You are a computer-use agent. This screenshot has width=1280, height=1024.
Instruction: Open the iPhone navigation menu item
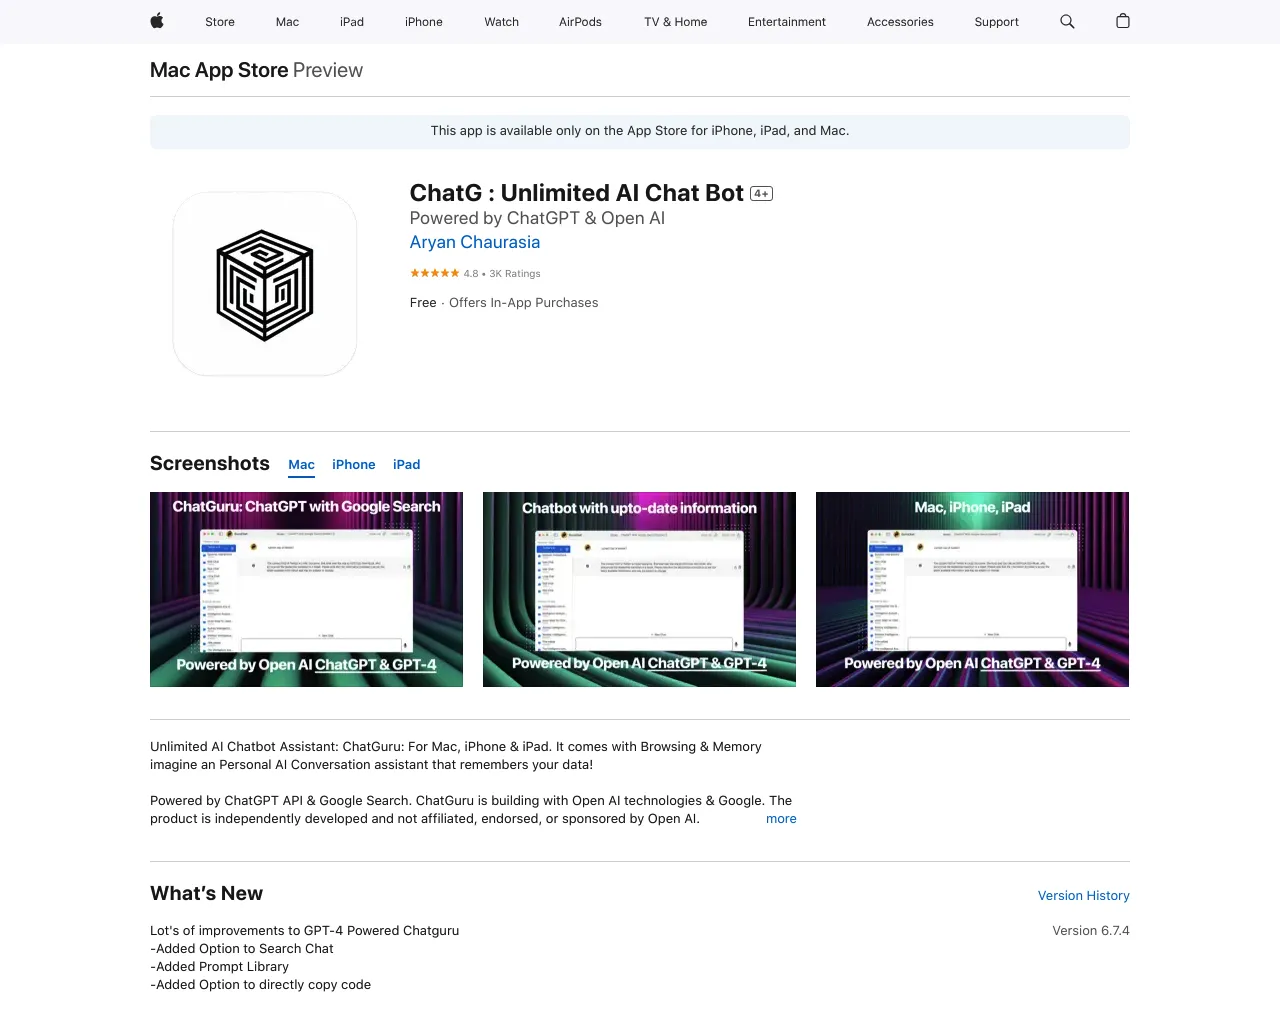(x=423, y=22)
